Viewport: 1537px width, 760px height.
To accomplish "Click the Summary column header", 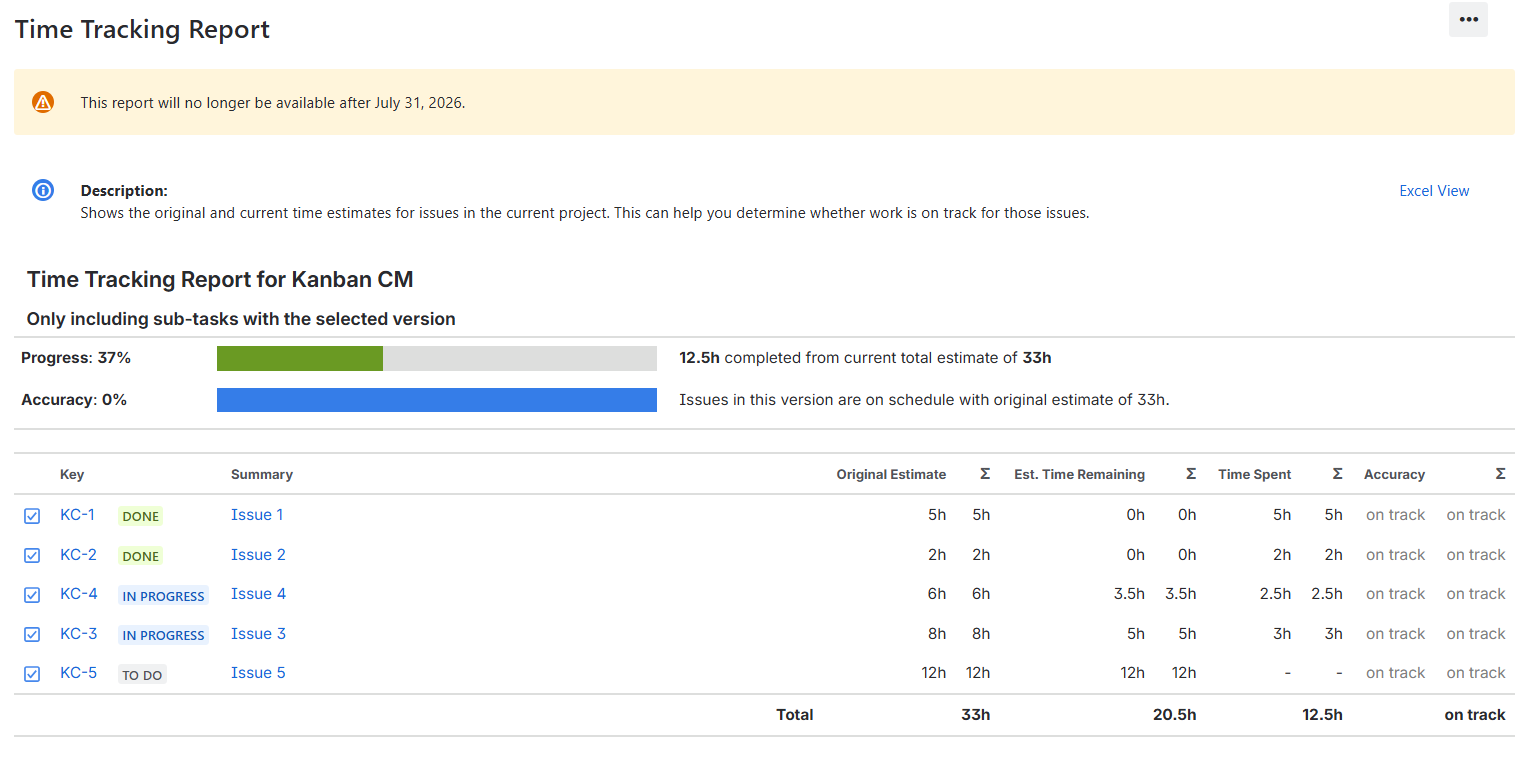I will [262, 474].
